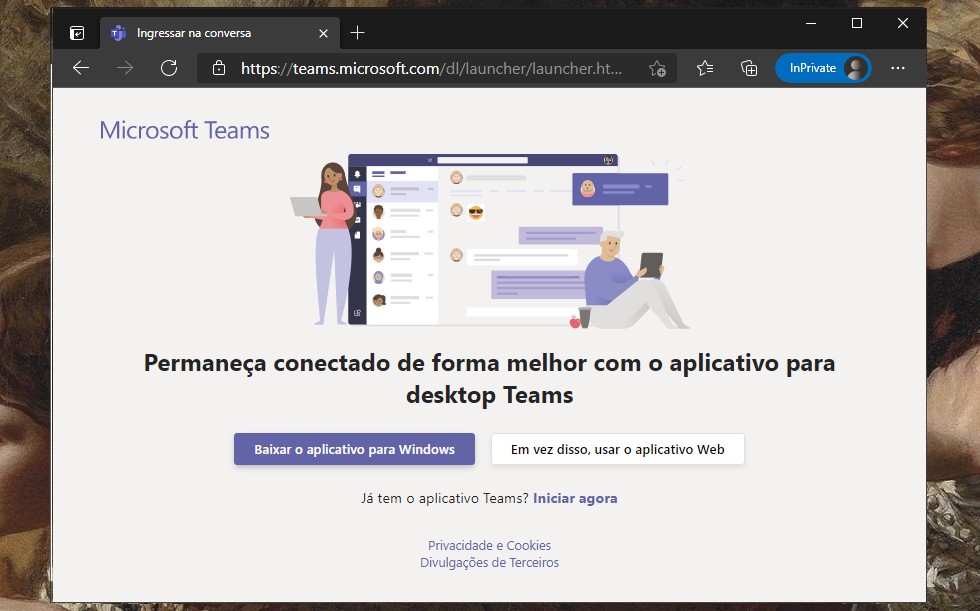Open 'Divulgações de Terceiros' link
Image resolution: width=980 pixels, height=611 pixels.
[489, 563]
